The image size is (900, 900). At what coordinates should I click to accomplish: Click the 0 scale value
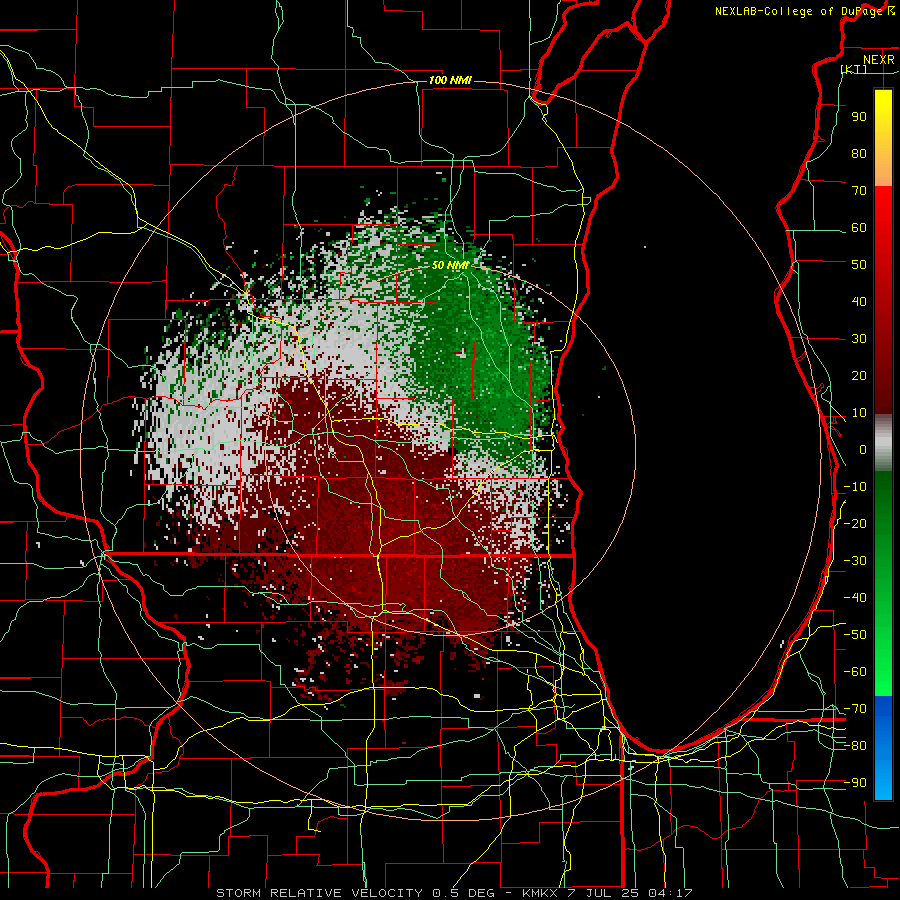pos(863,449)
